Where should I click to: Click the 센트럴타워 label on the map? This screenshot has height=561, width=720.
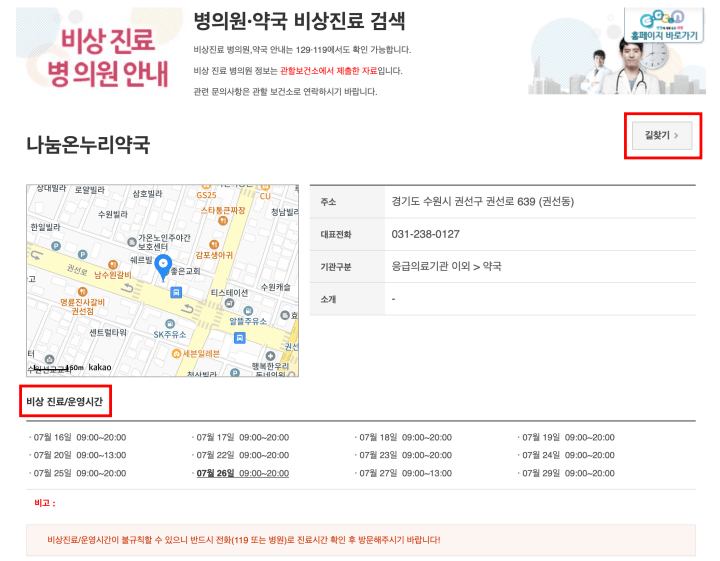(108, 332)
